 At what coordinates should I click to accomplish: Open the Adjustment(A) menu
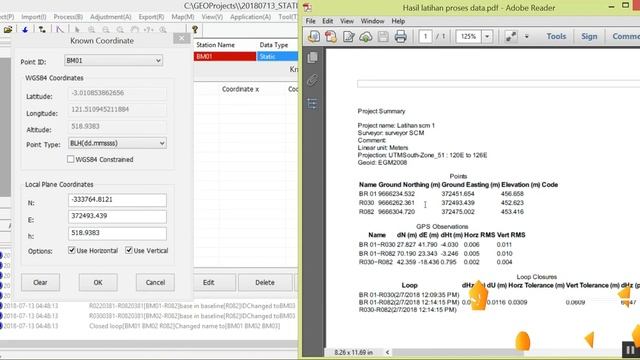click(x=111, y=17)
